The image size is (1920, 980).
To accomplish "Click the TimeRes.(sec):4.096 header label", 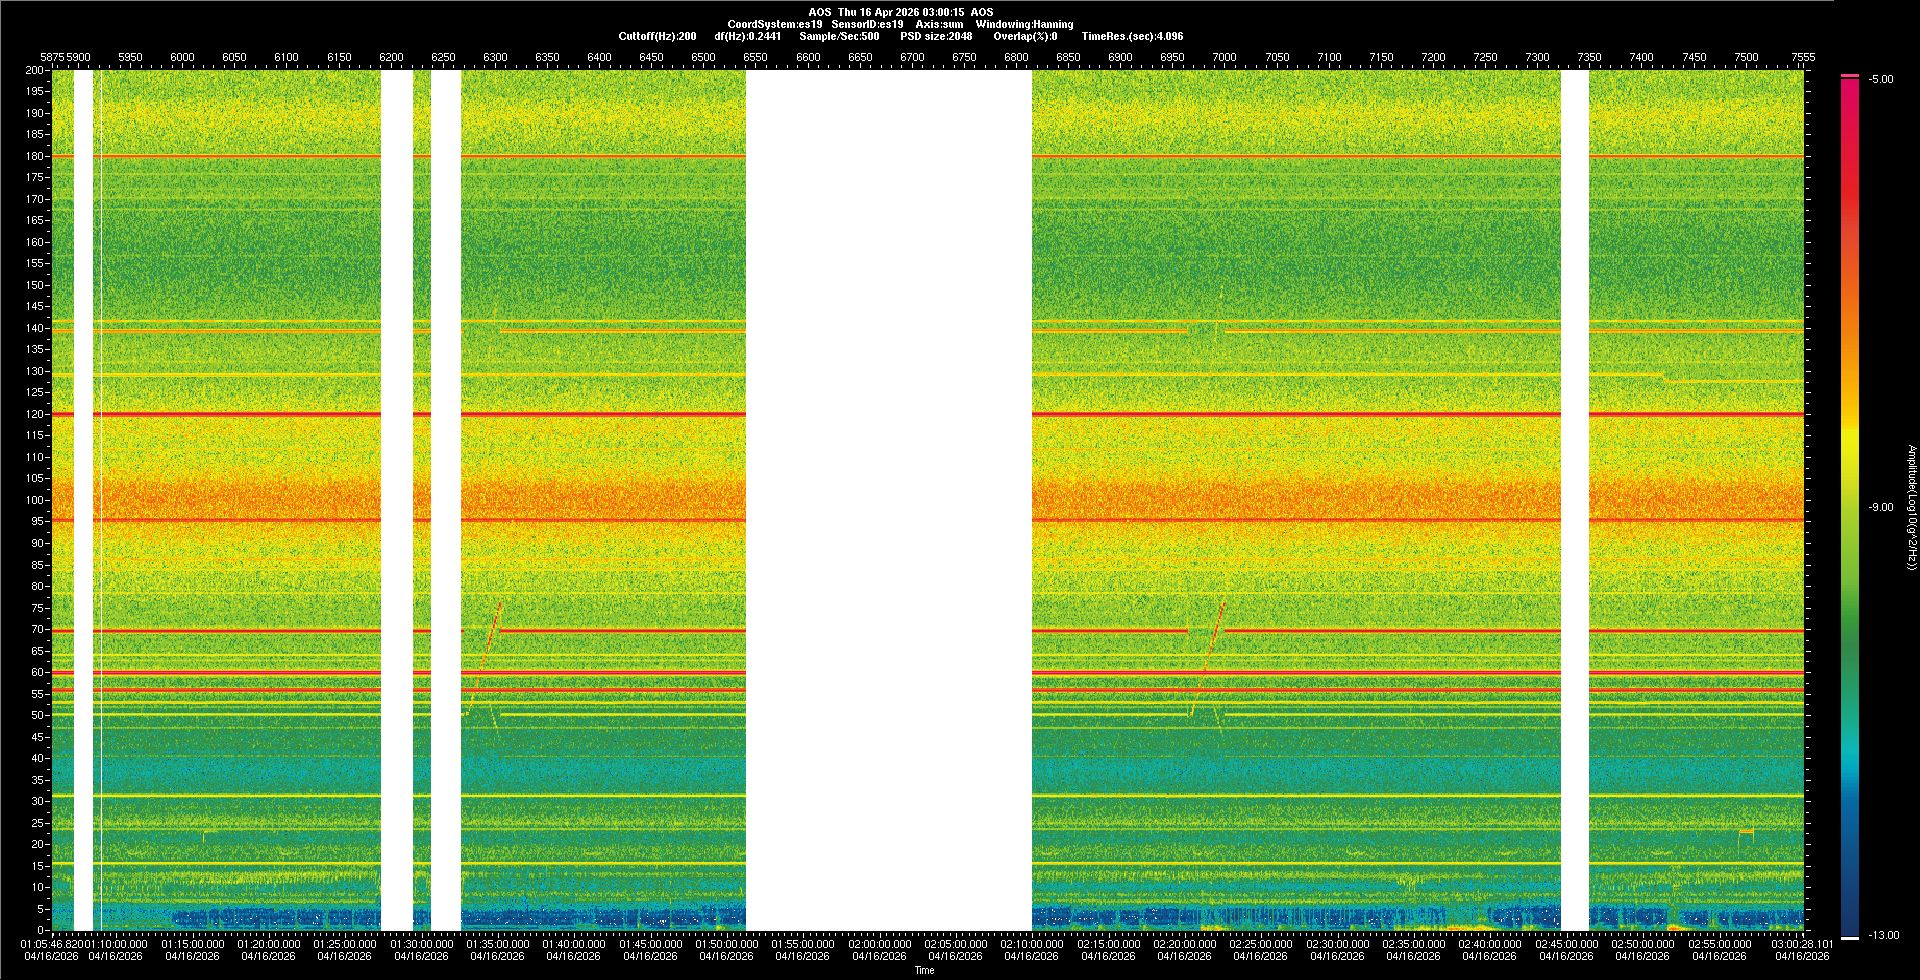I will (x=1132, y=36).
